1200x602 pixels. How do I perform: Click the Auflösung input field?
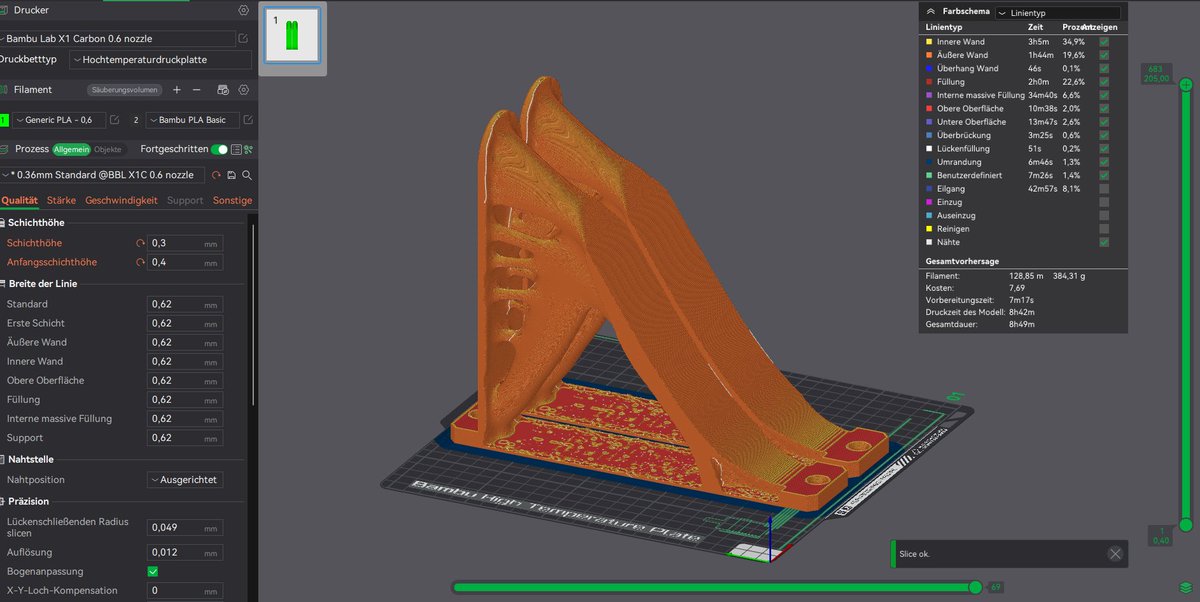(x=185, y=552)
